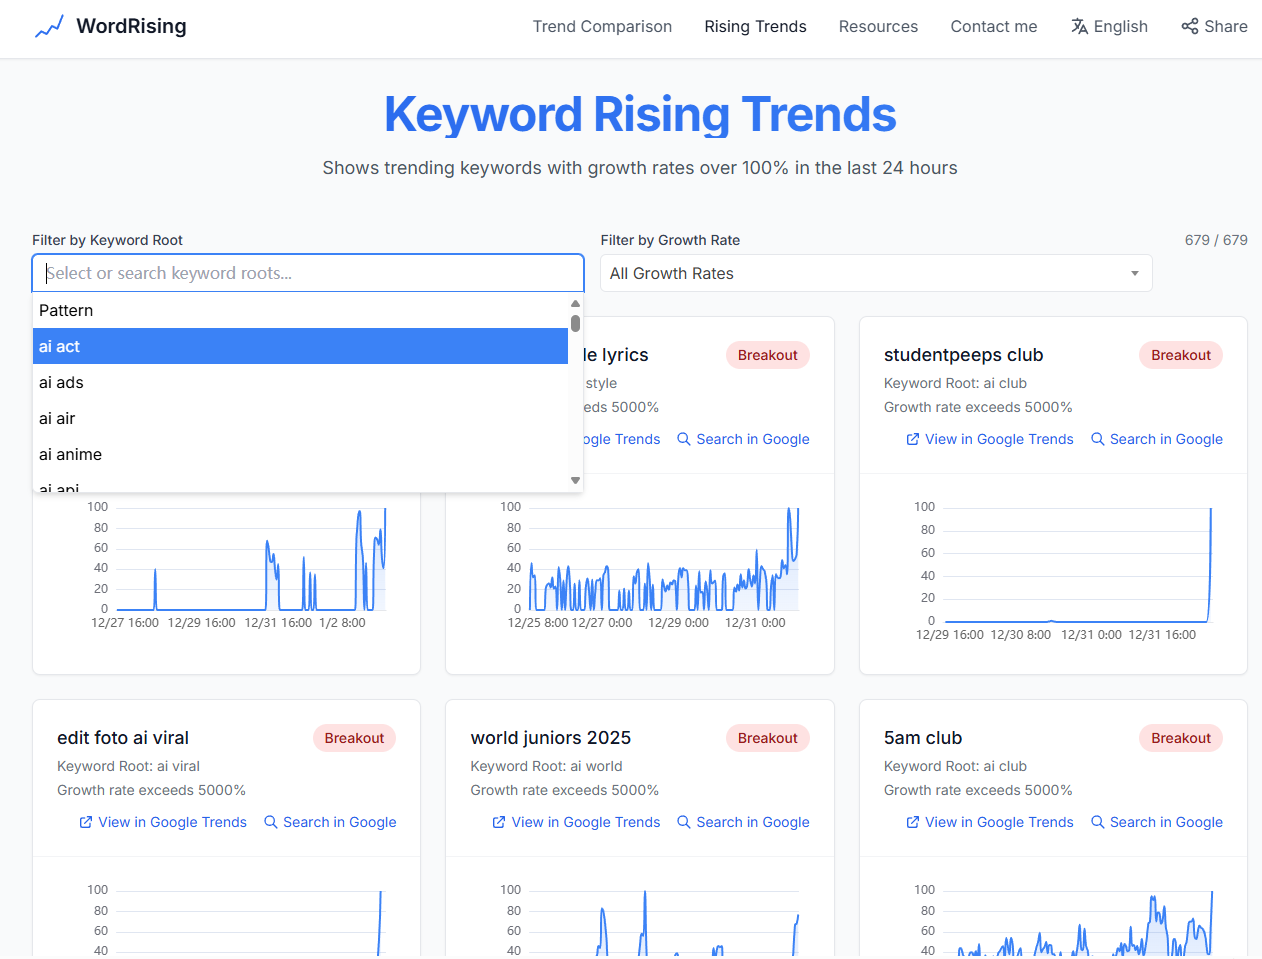
Task: Choose the 'ai act' keyword root
Action: click(300, 346)
